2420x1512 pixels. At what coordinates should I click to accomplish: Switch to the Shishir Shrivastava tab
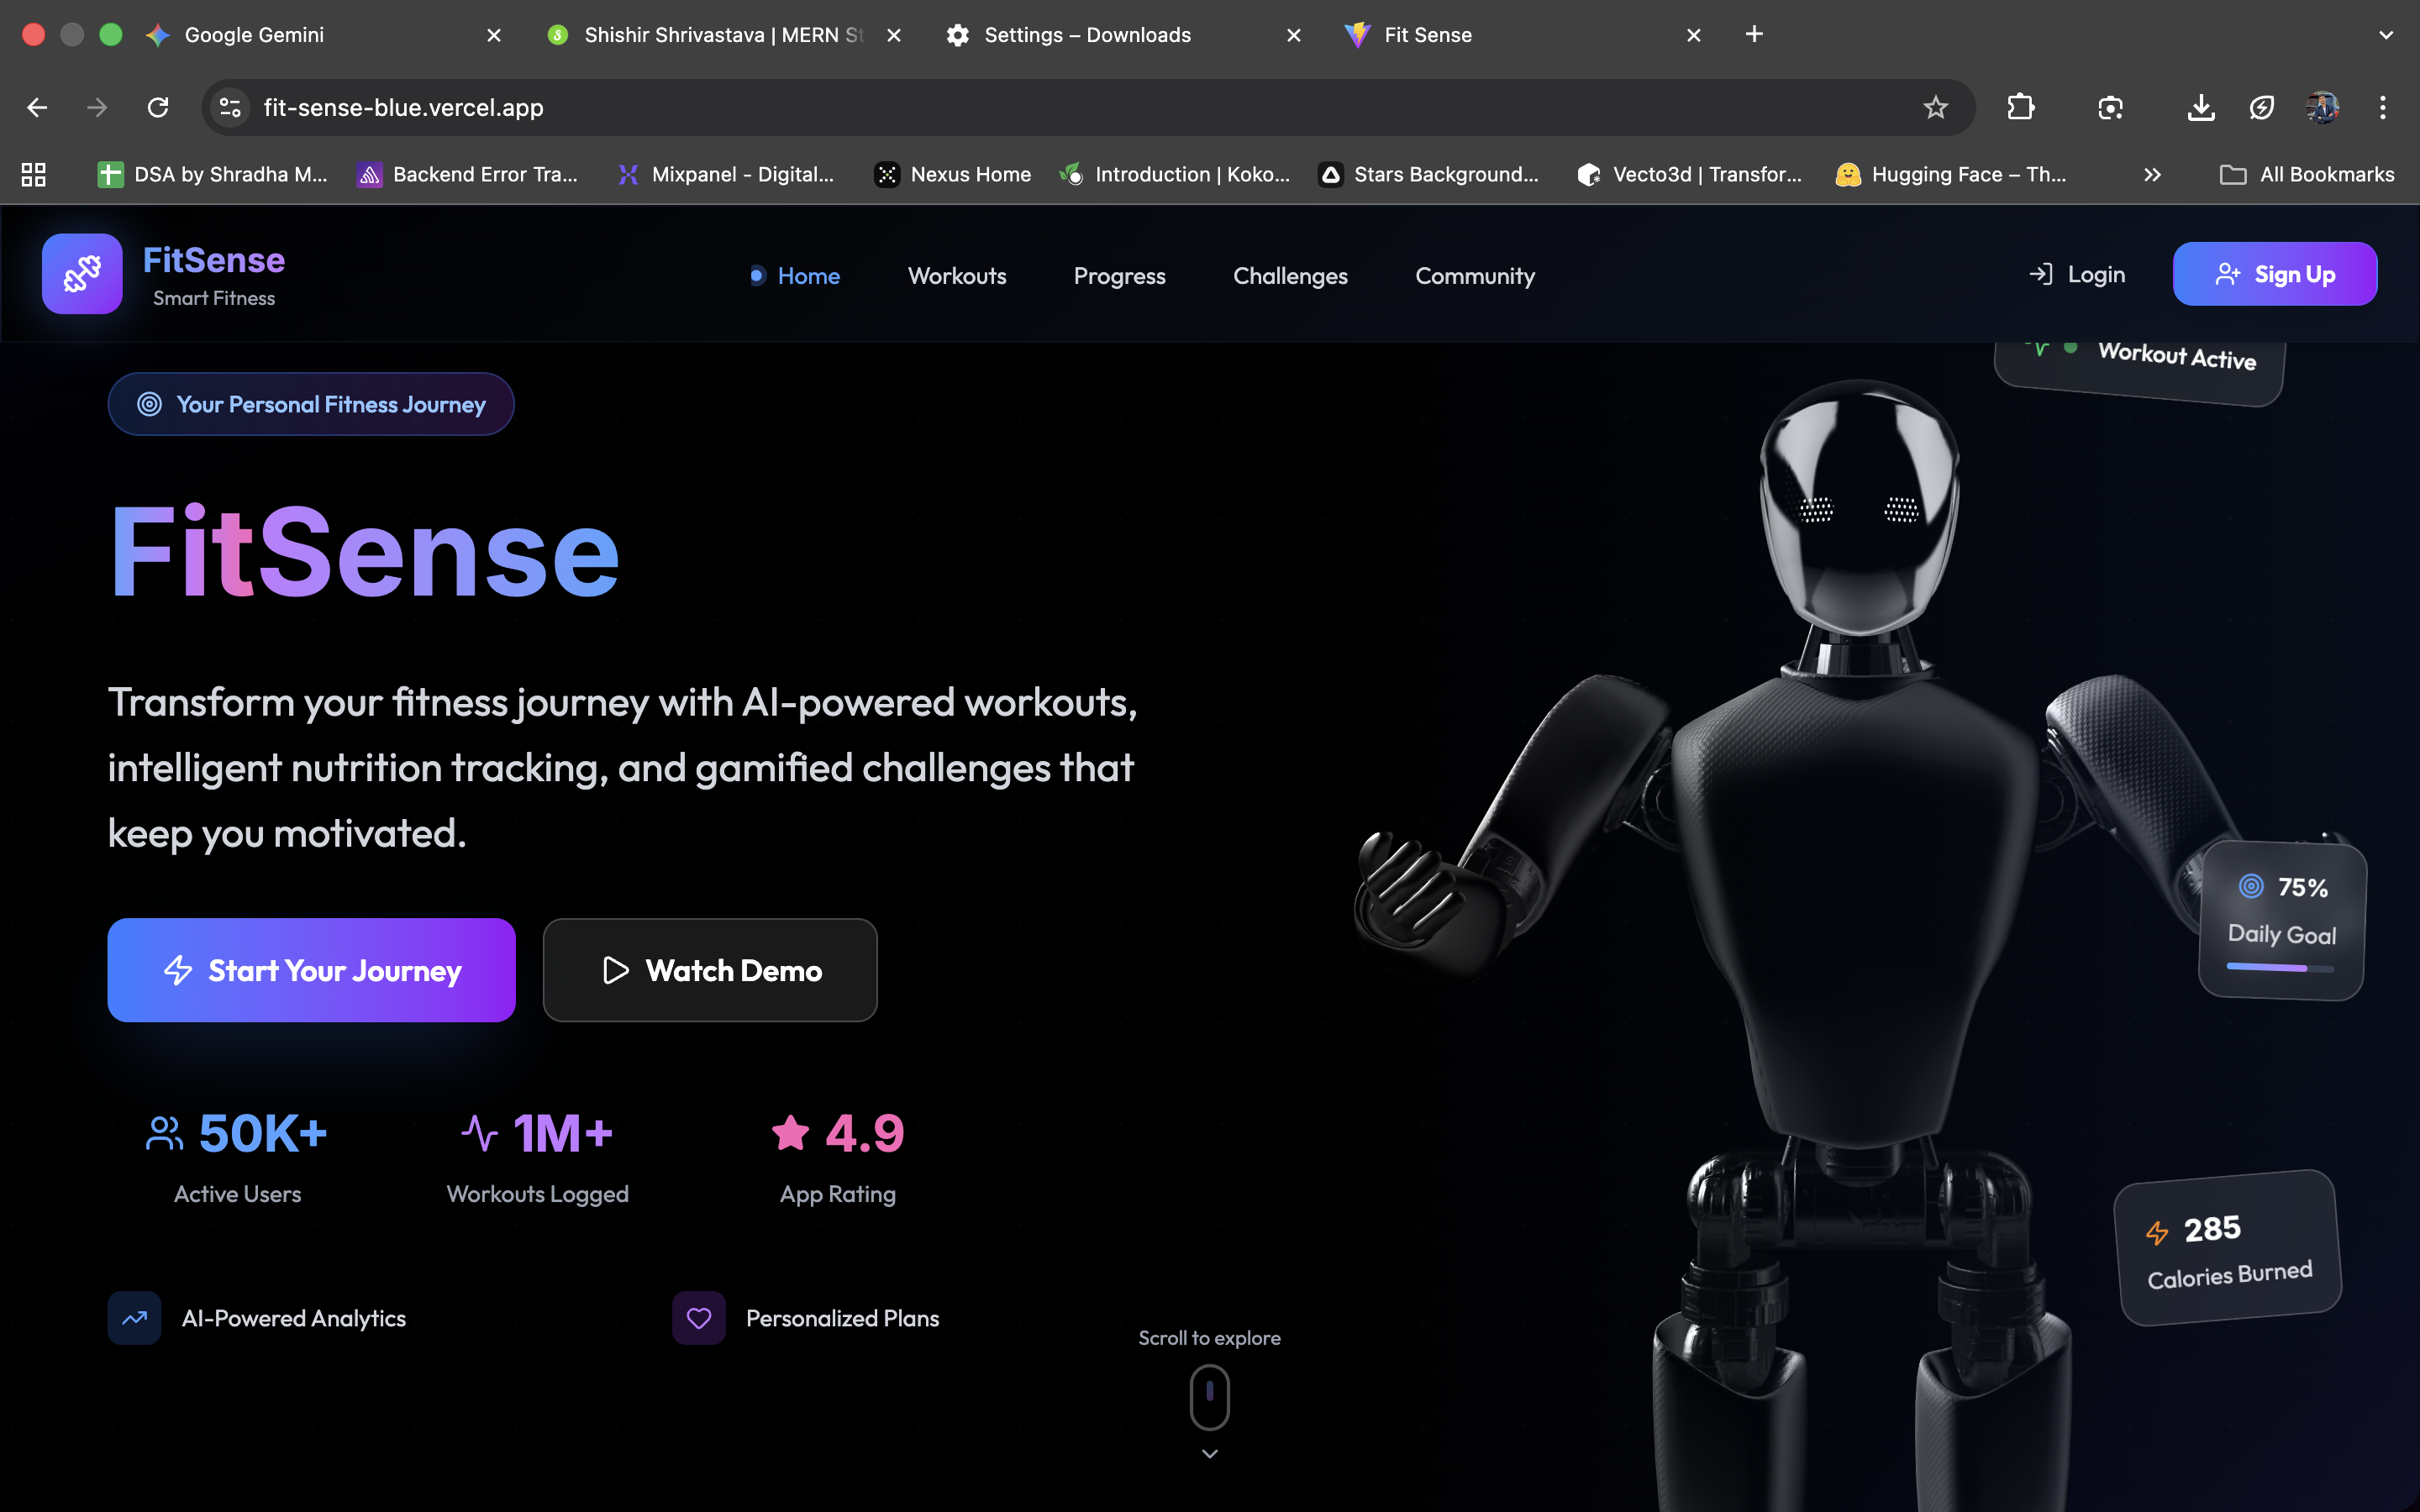click(x=724, y=35)
